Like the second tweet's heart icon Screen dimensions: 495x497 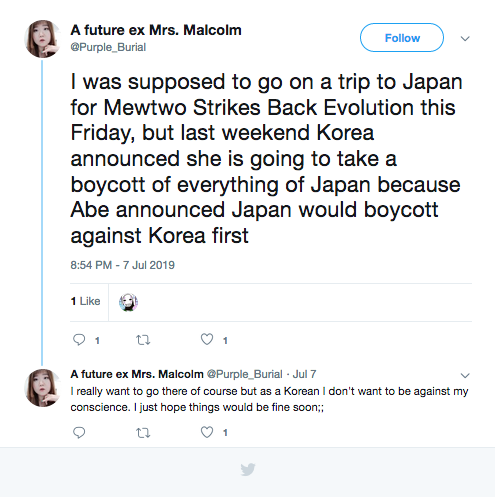pyautogui.click(x=207, y=432)
